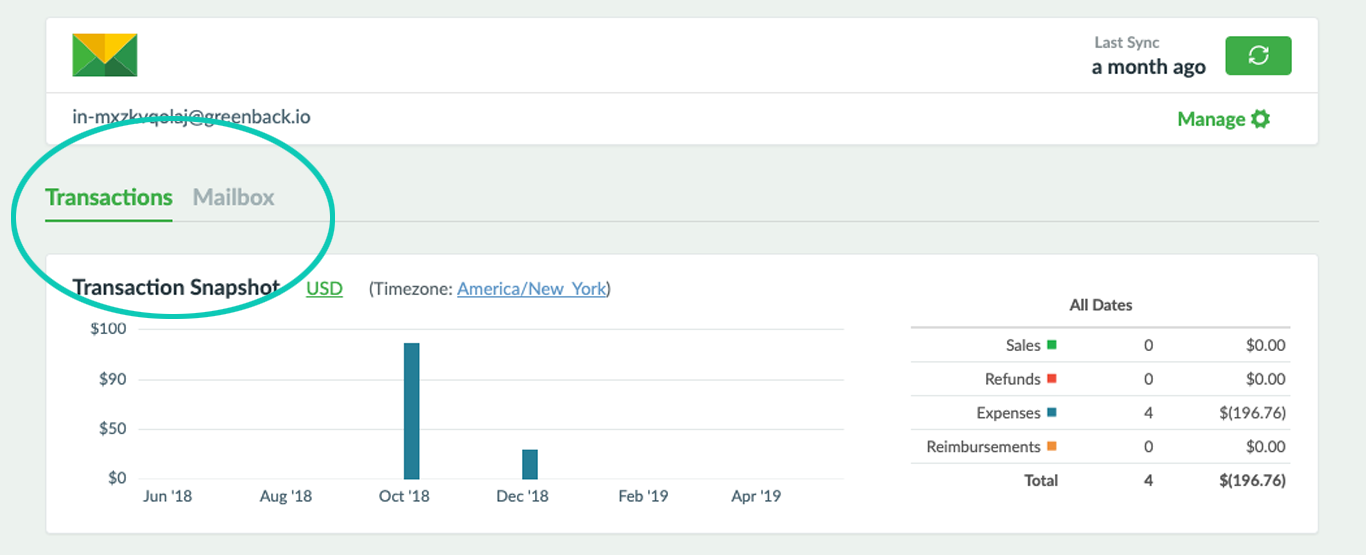Click the red Refunds legend square
This screenshot has height=555, width=1366.
coord(1051,379)
